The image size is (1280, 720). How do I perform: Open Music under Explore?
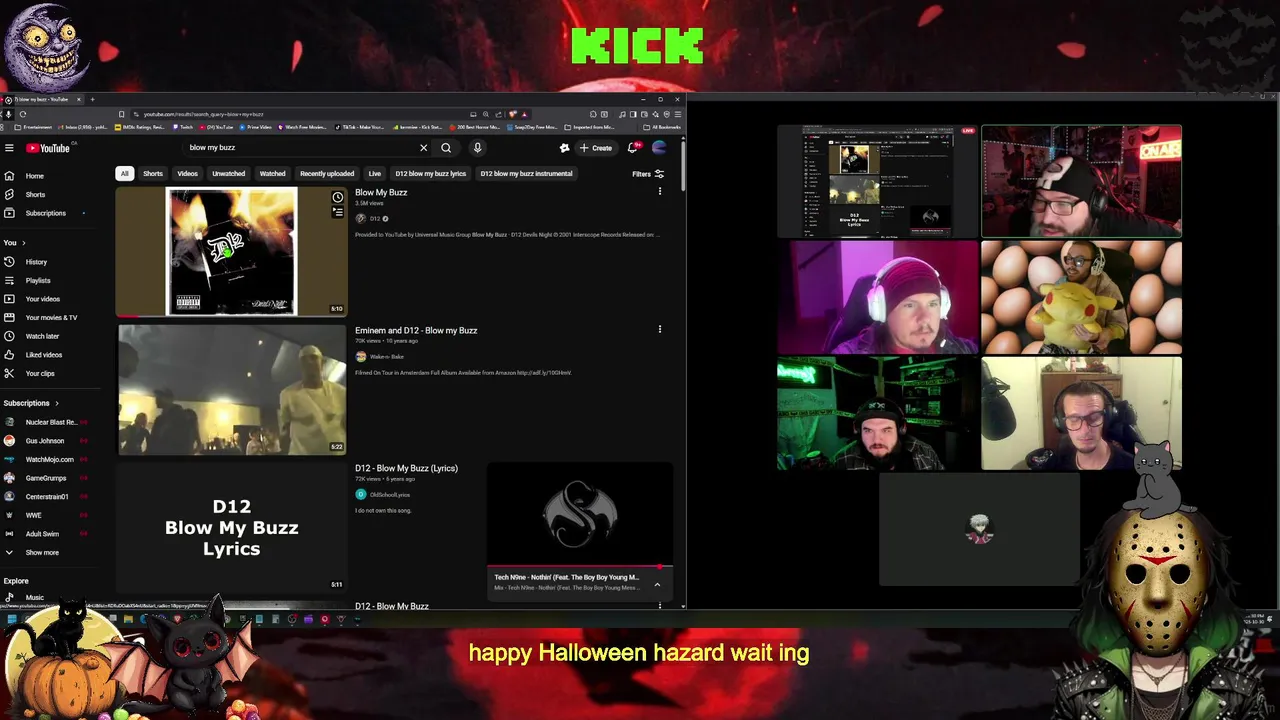coord(34,598)
